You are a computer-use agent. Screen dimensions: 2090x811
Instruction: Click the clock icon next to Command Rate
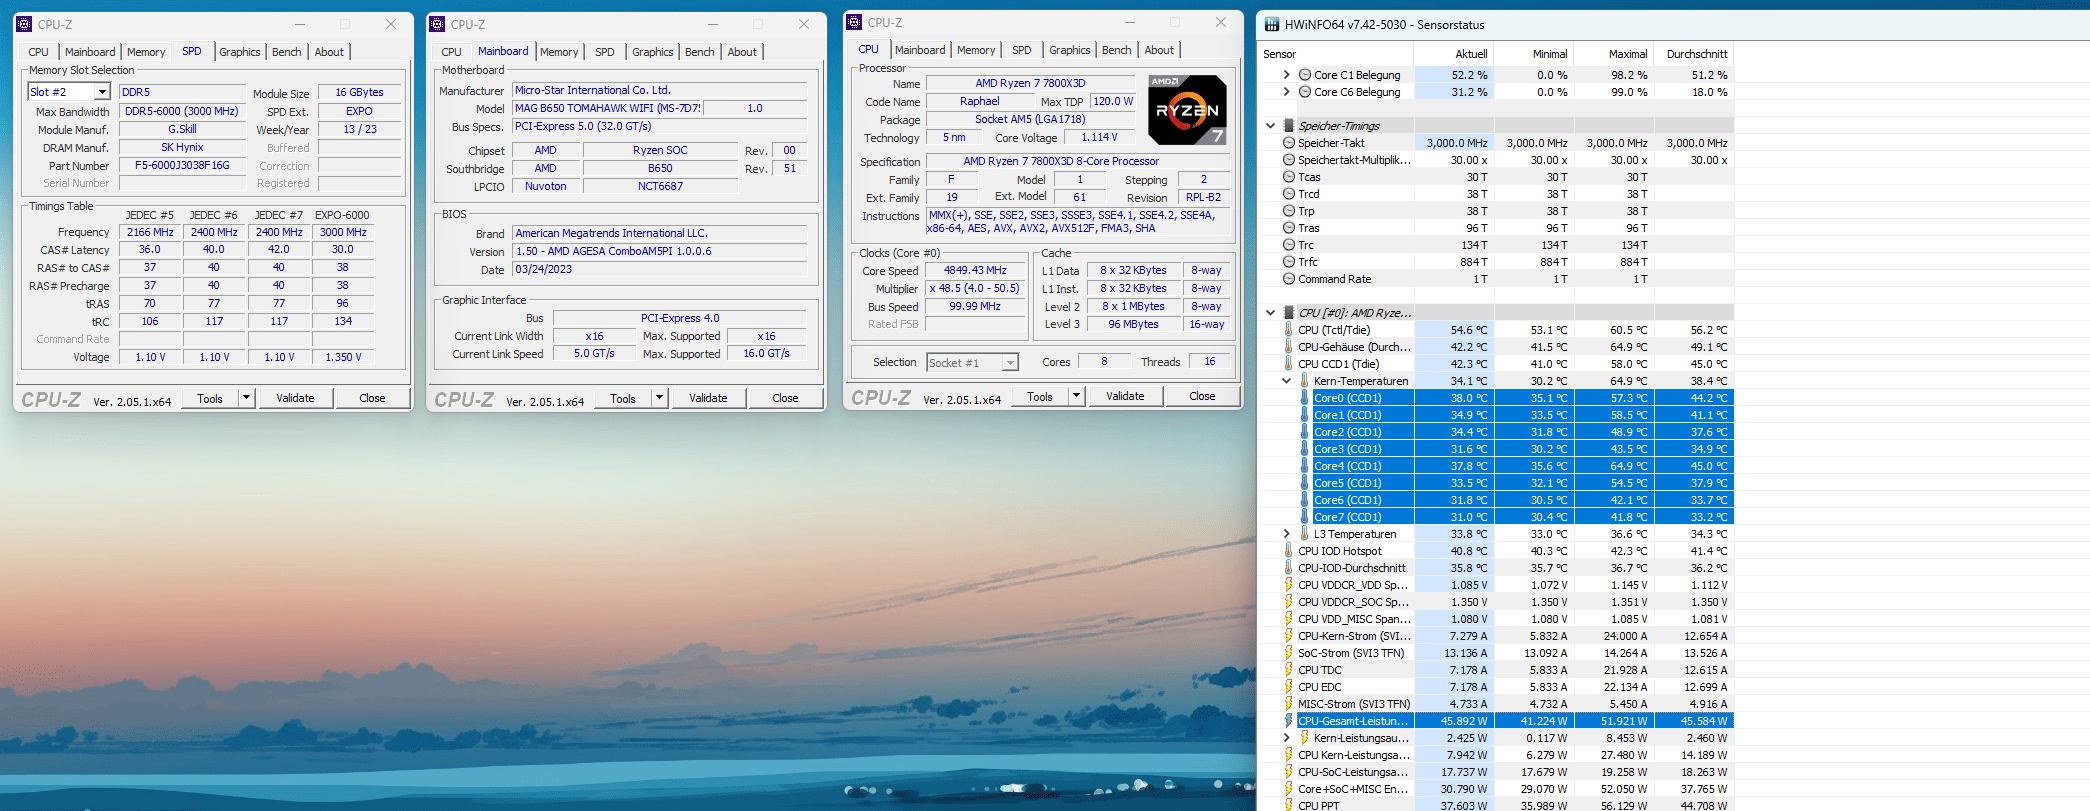click(x=1289, y=279)
